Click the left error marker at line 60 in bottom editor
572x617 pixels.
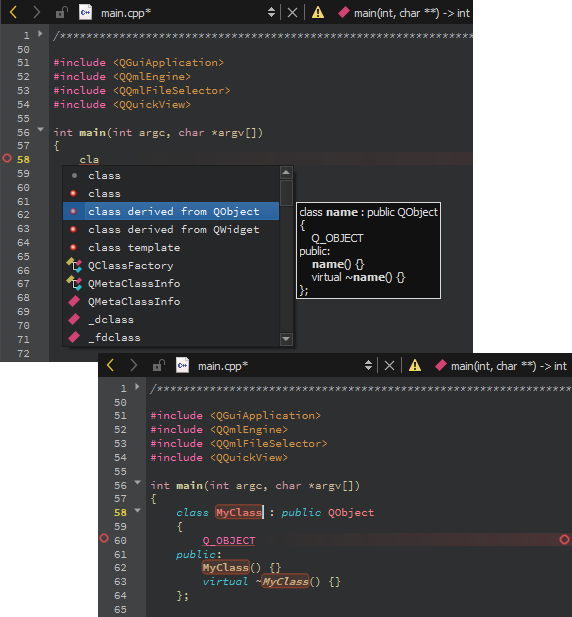pos(104,538)
